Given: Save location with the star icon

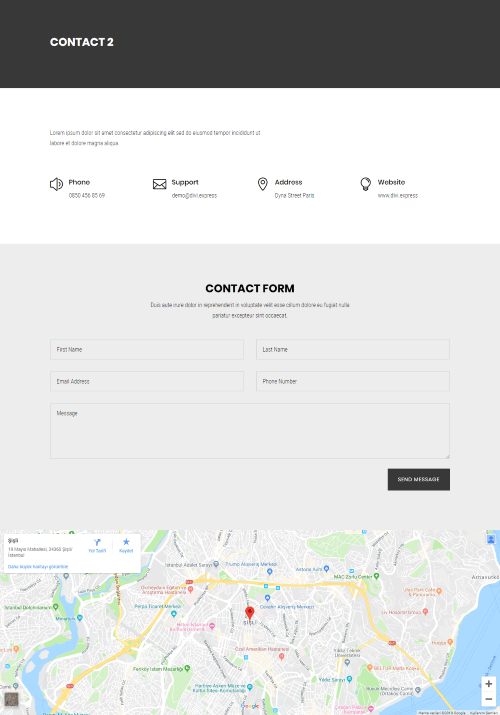Looking at the screenshot, I should click(x=126, y=542).
